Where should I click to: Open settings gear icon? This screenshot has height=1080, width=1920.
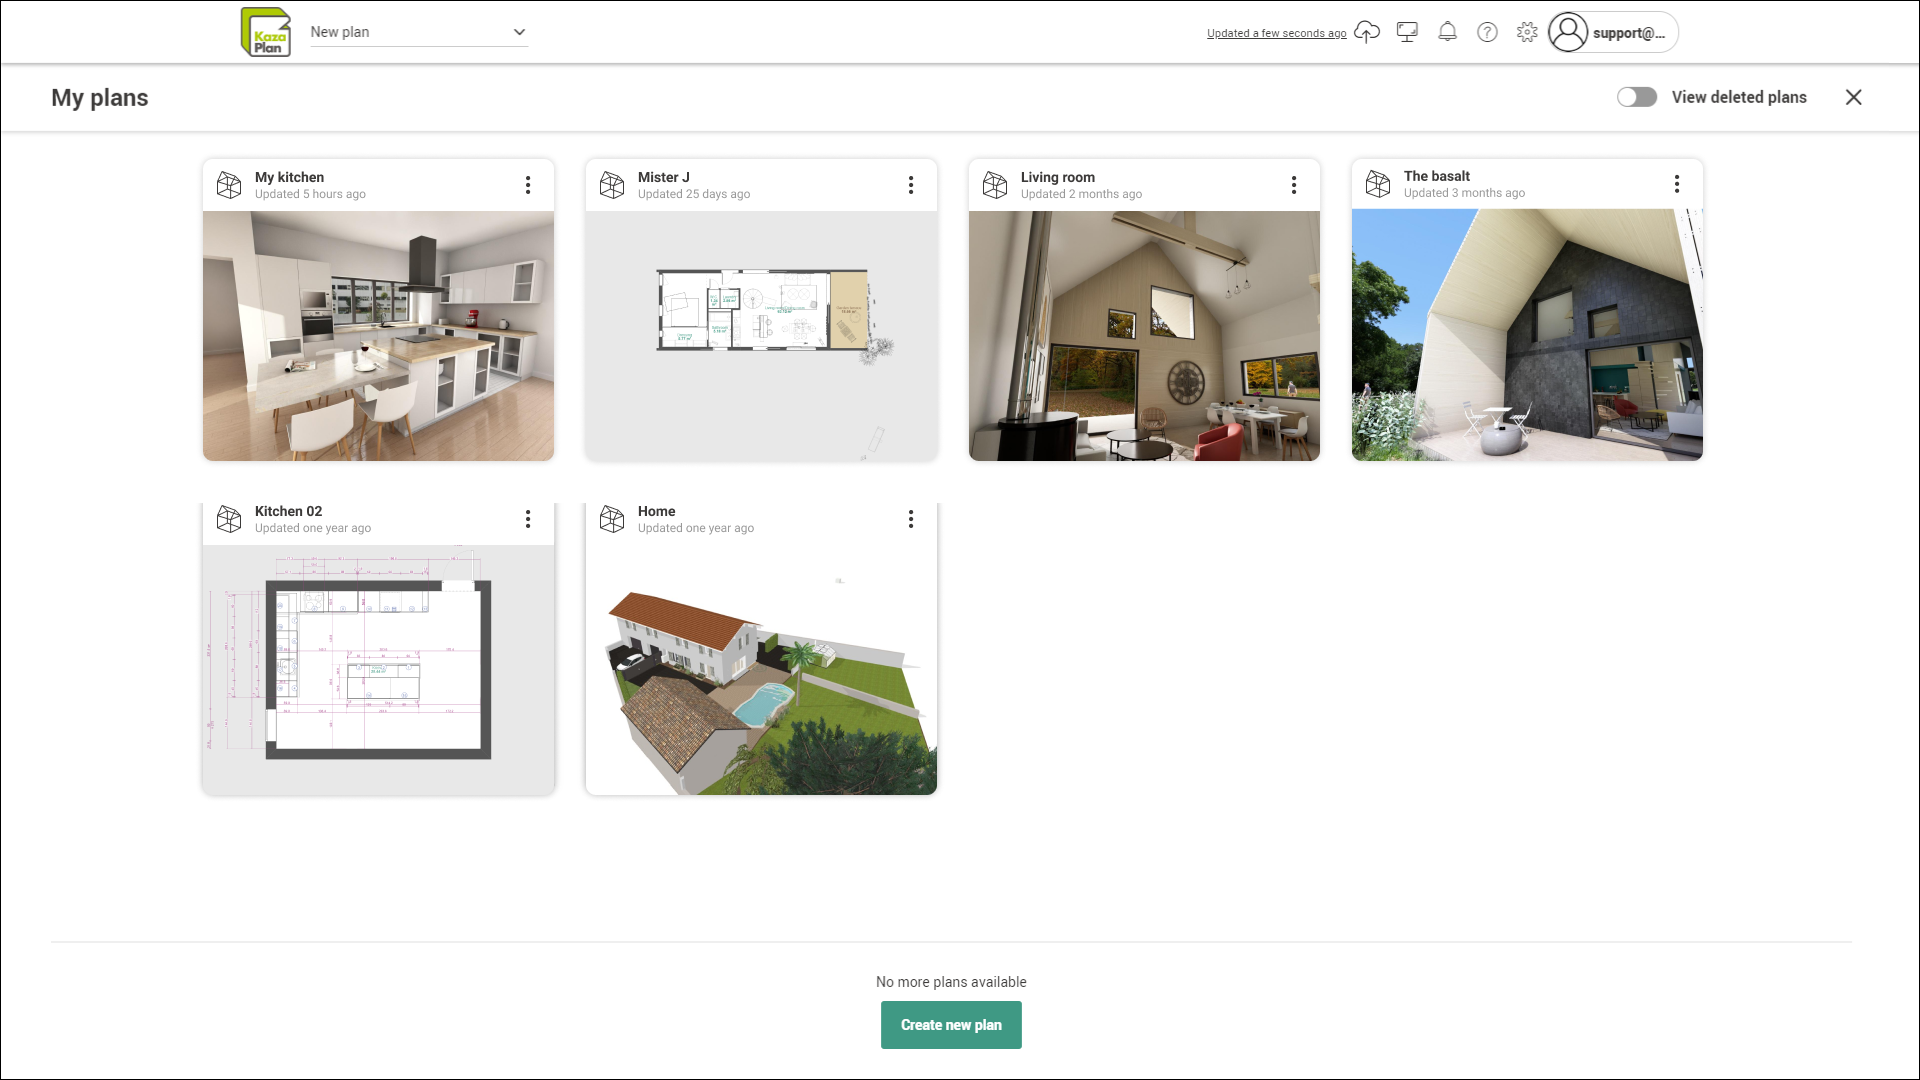(x=1527, y=32)
